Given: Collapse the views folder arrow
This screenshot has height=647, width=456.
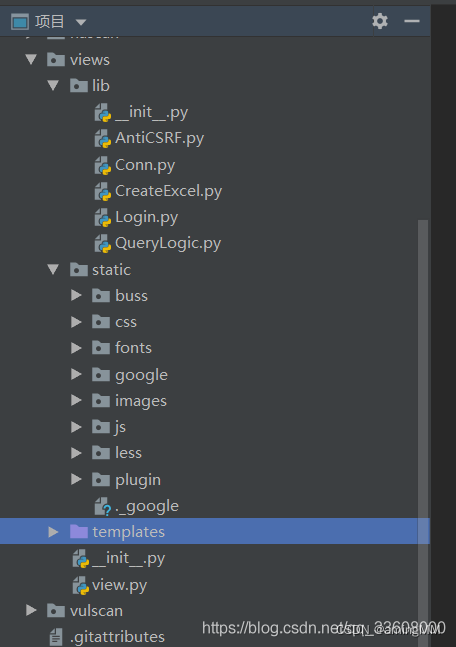Looking at the screenshot, I should pyautogui.click(x=31, y=59).
